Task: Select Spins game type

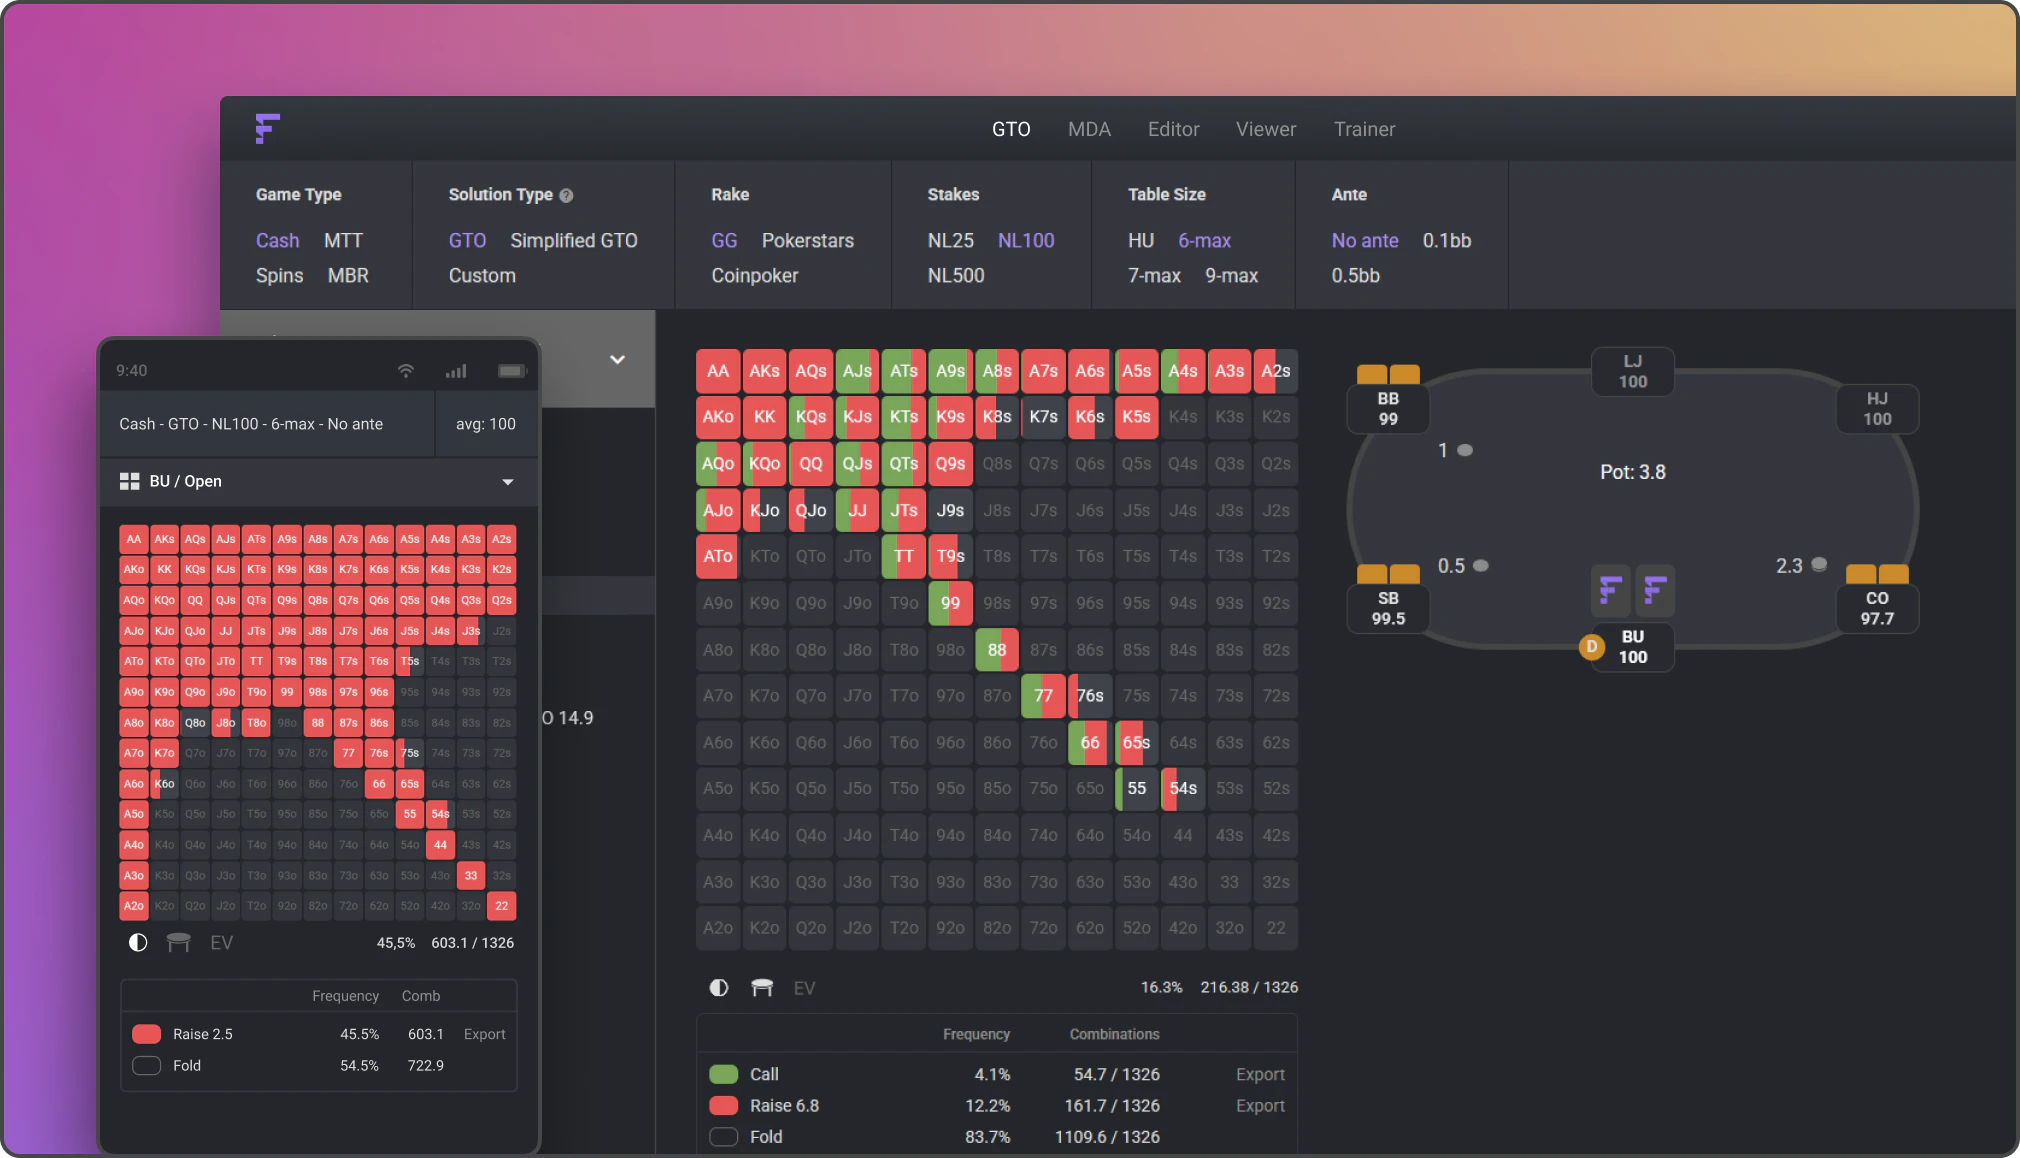Action: 279,276
